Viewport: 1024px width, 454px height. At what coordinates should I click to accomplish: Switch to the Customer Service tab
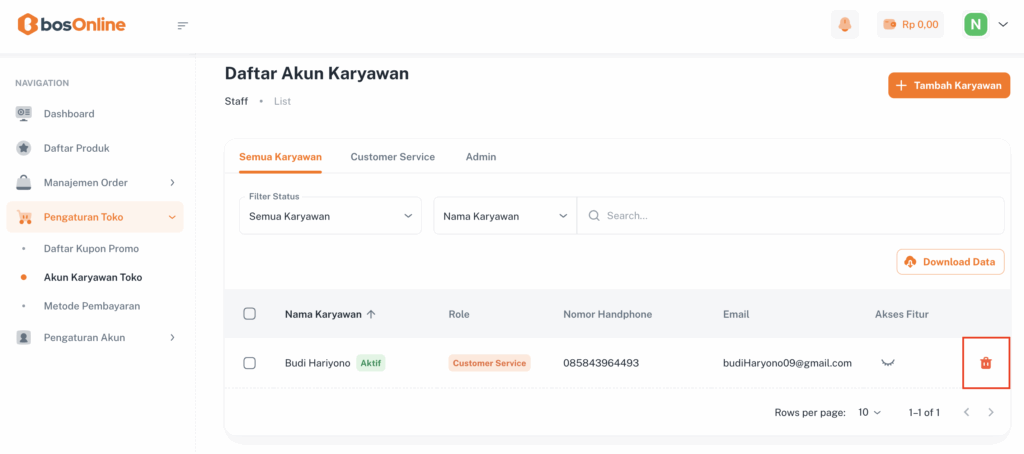[392, 157]
